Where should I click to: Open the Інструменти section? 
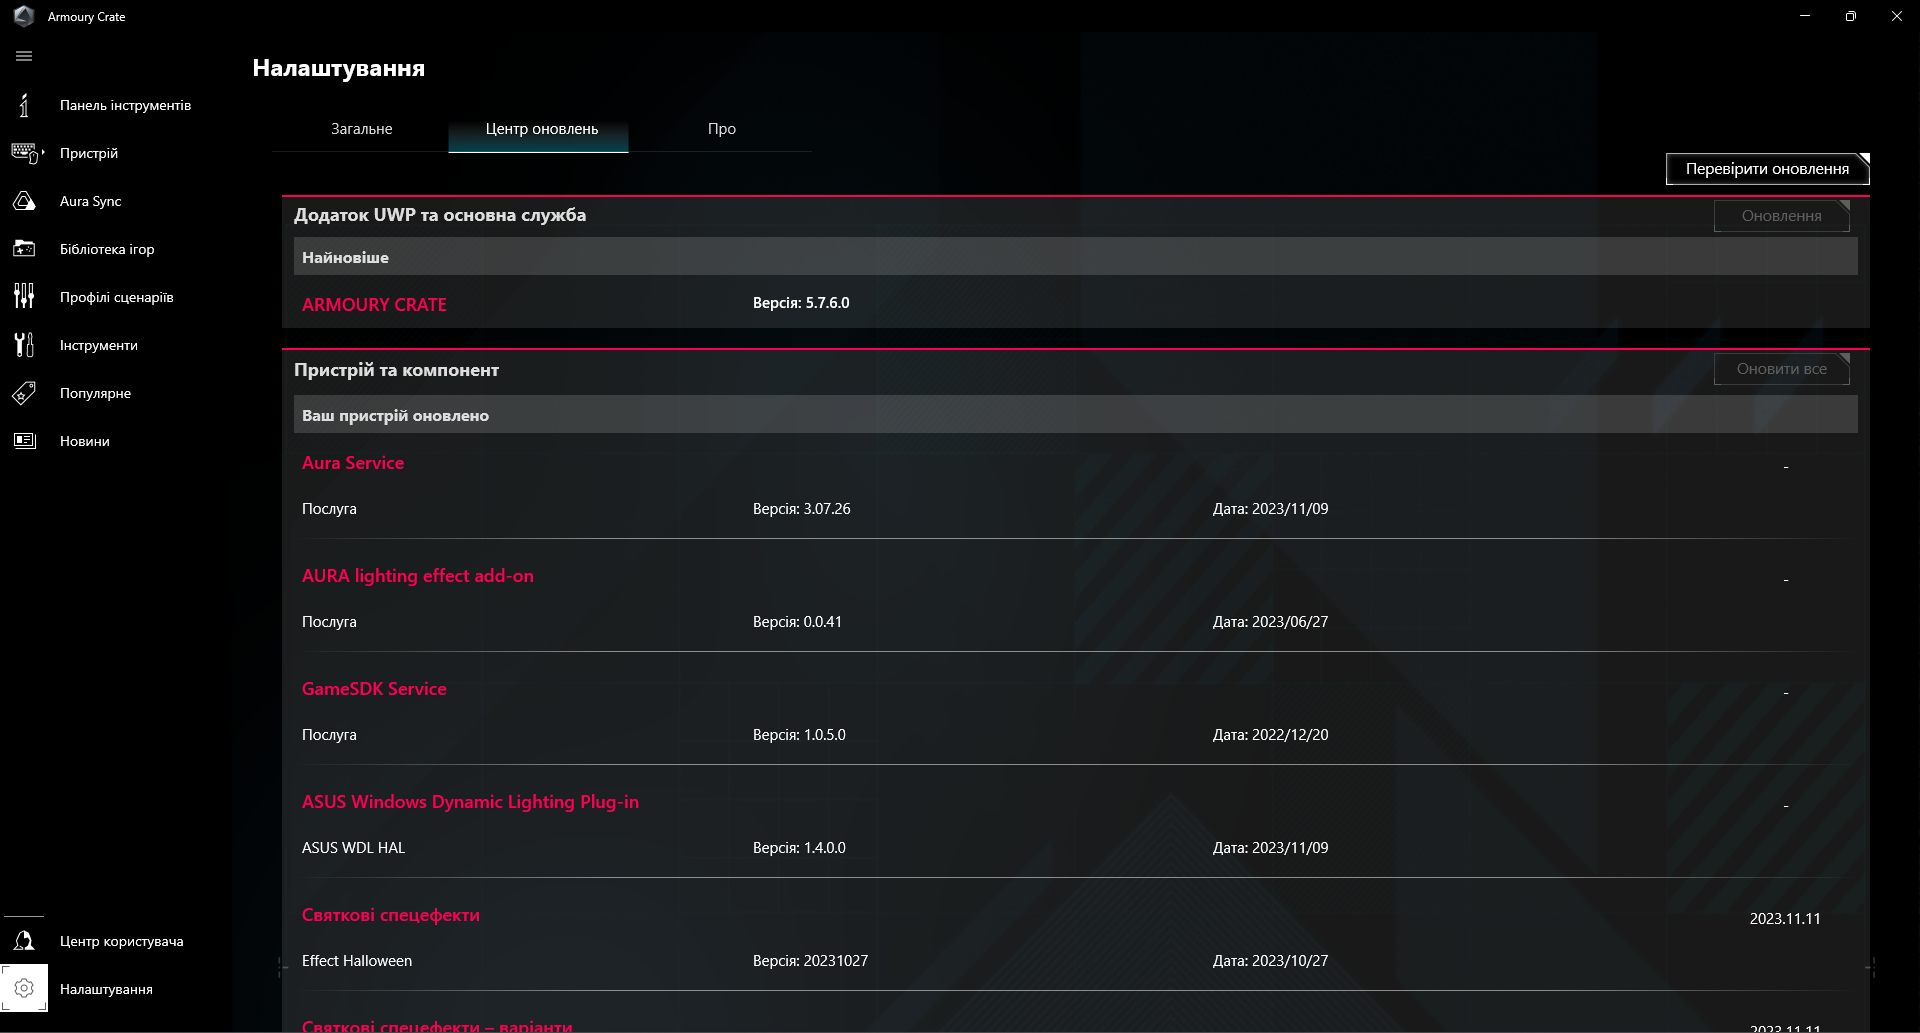point(24,345)
